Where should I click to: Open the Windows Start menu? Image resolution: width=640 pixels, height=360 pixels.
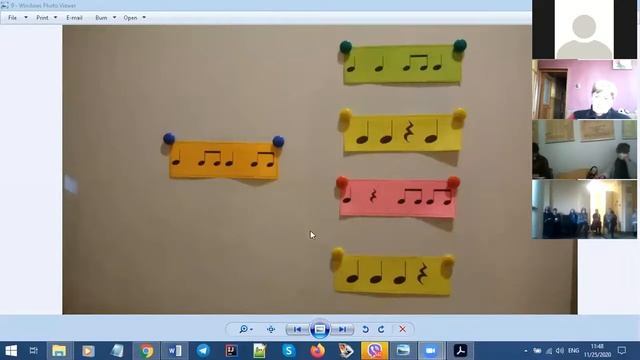(11, 351)
